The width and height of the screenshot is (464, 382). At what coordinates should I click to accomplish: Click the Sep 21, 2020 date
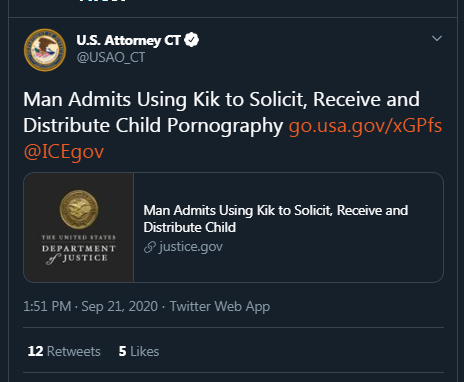[x=119, y=306]
